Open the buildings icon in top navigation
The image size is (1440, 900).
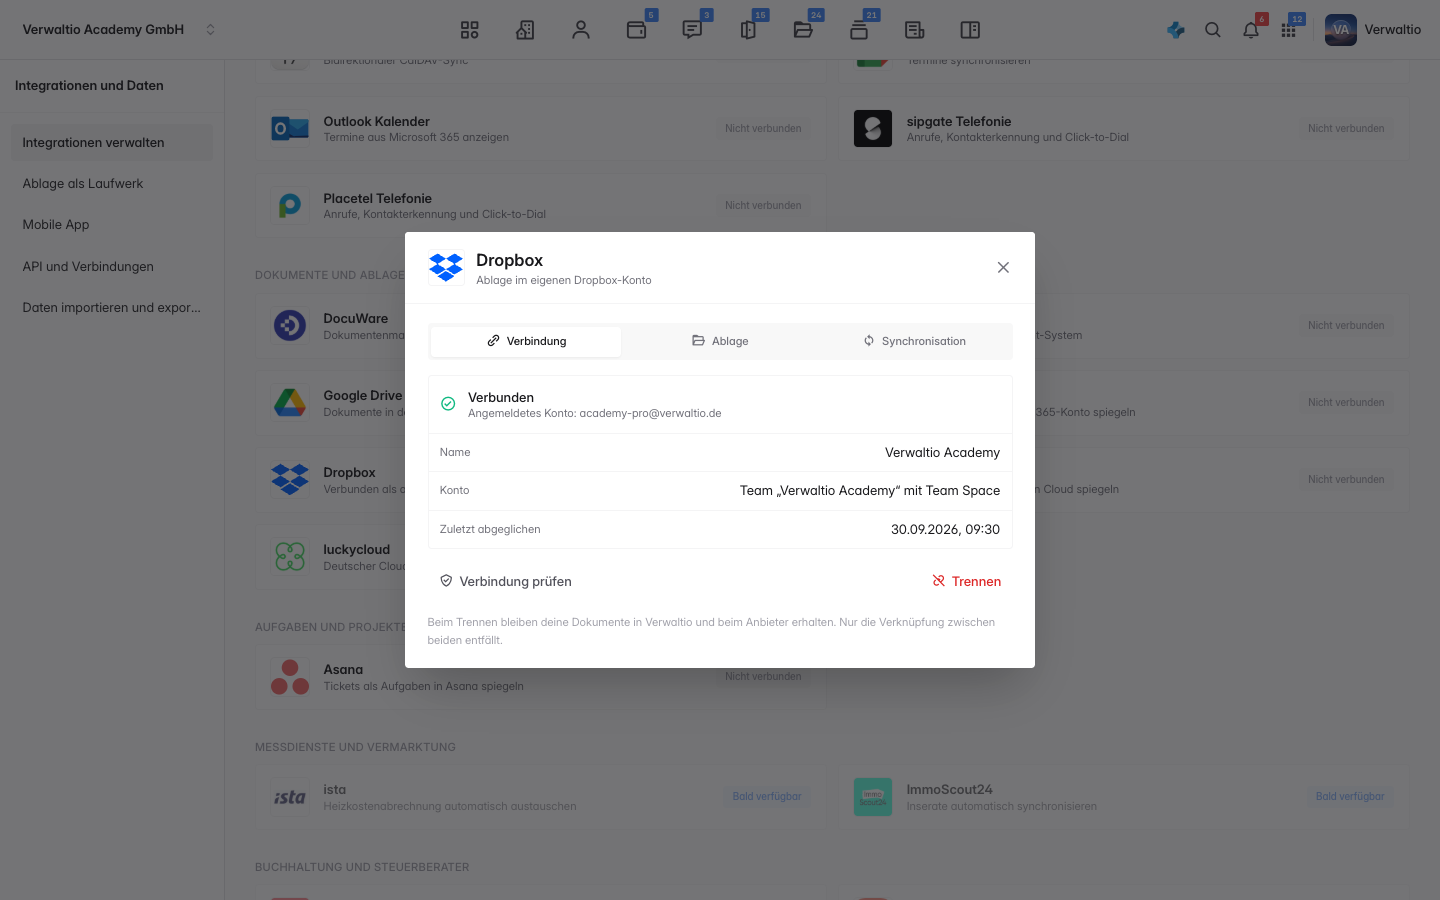click(525, 30)
